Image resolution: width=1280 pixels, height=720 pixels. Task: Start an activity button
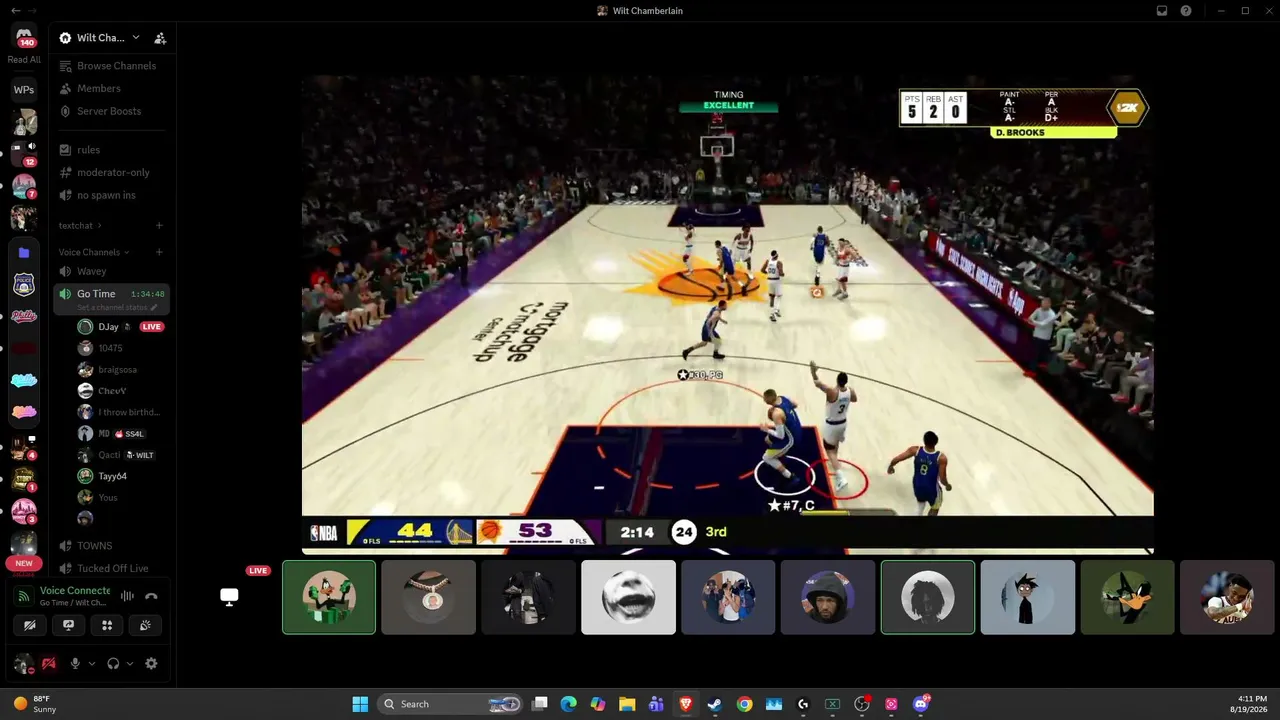[x=107, y=625]
